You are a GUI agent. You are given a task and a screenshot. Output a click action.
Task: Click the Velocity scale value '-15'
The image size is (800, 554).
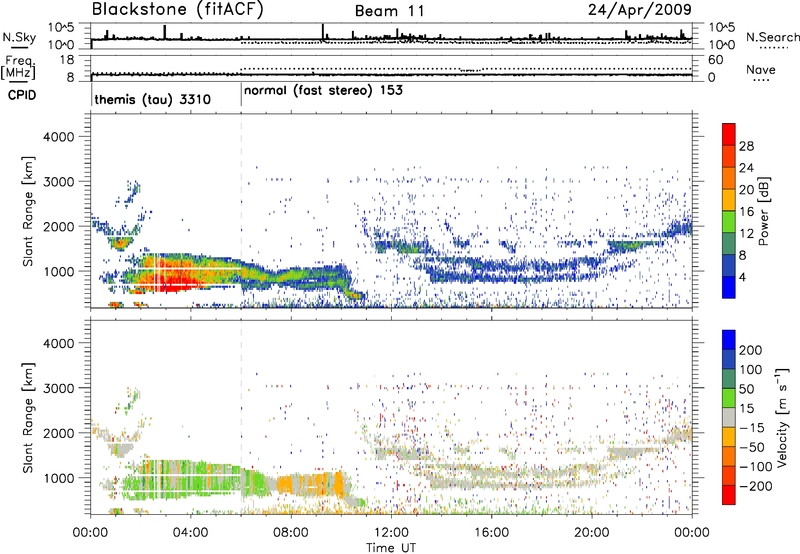(x=752, y=428)
